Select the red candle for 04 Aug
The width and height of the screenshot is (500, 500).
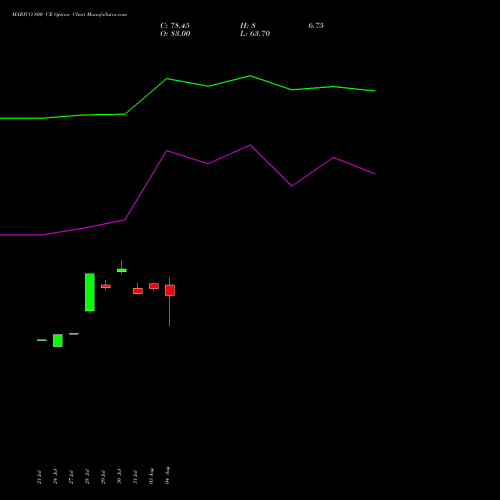click(x=170, y=290)
